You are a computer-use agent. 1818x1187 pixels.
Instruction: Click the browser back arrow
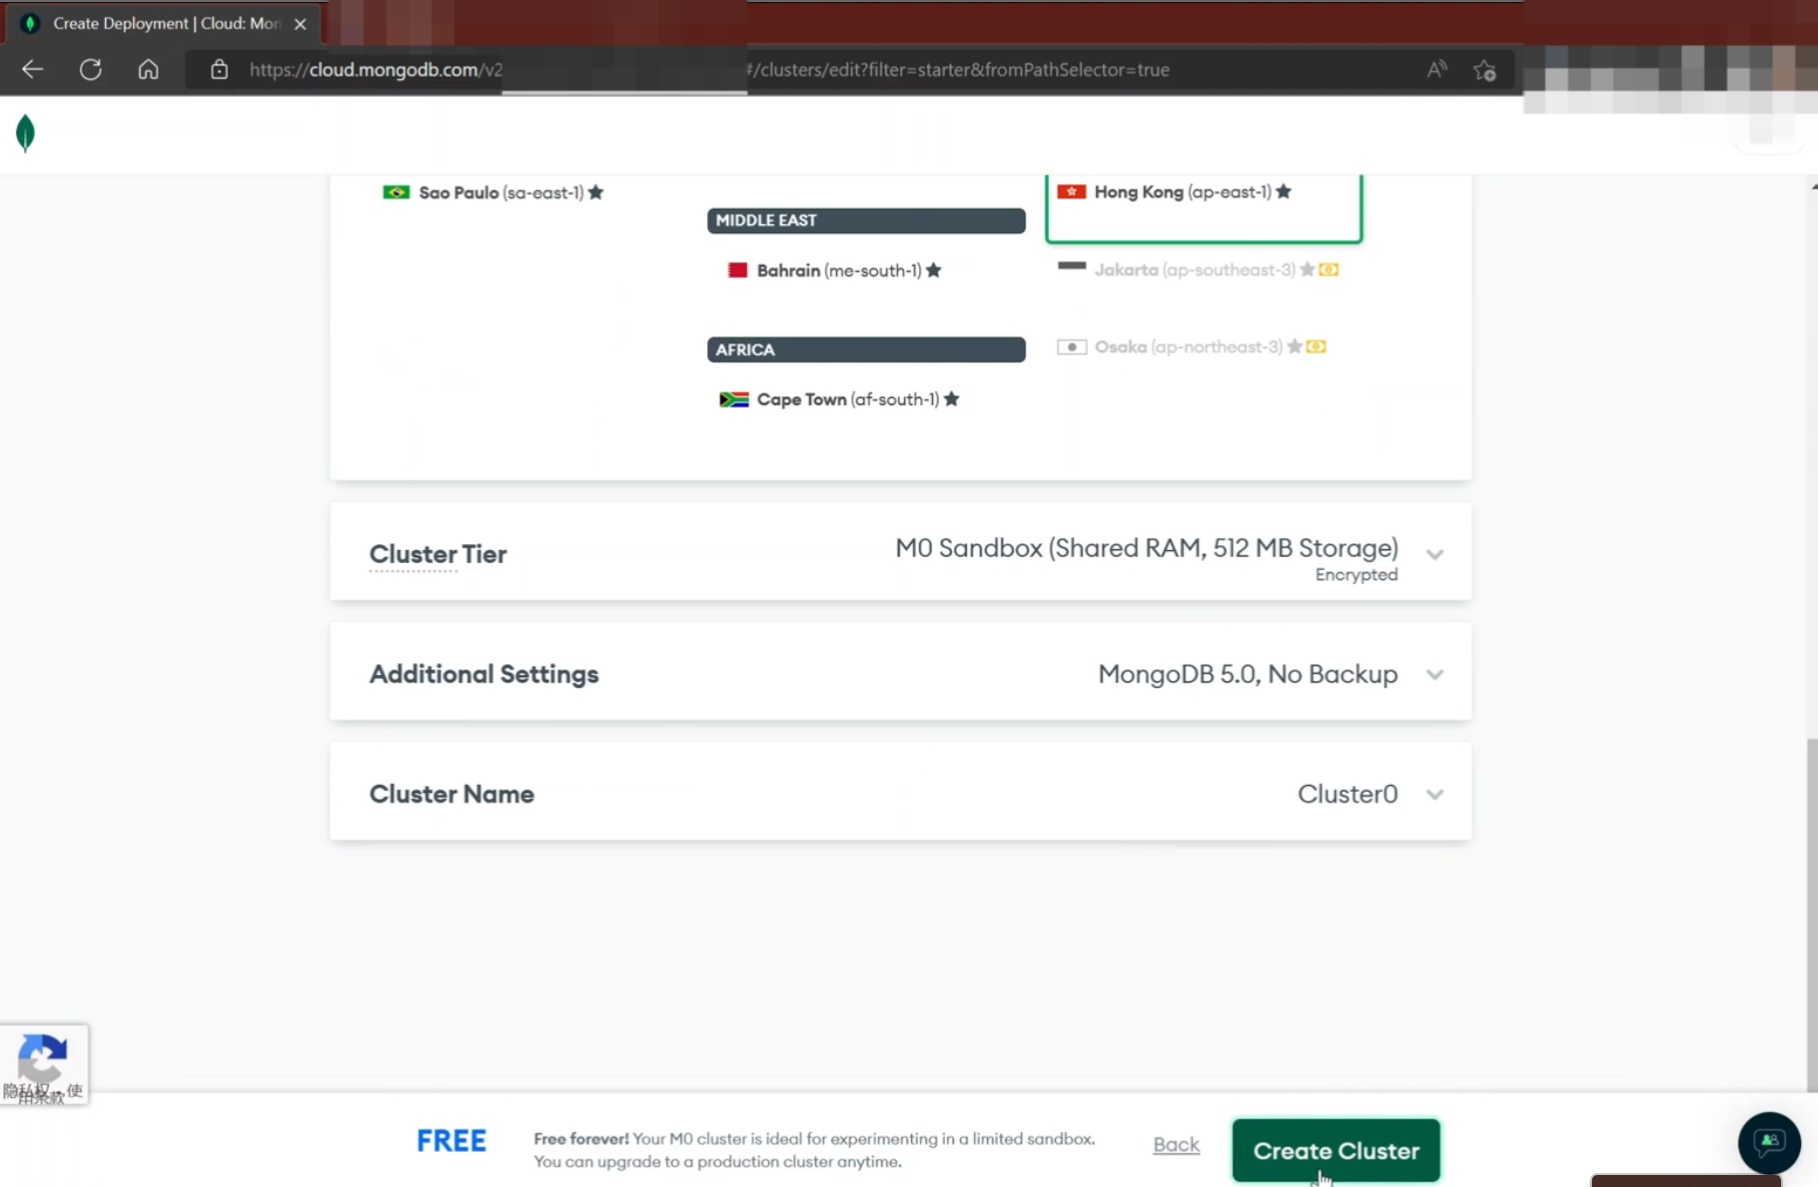pyautogui.click(x=33, y=69)
